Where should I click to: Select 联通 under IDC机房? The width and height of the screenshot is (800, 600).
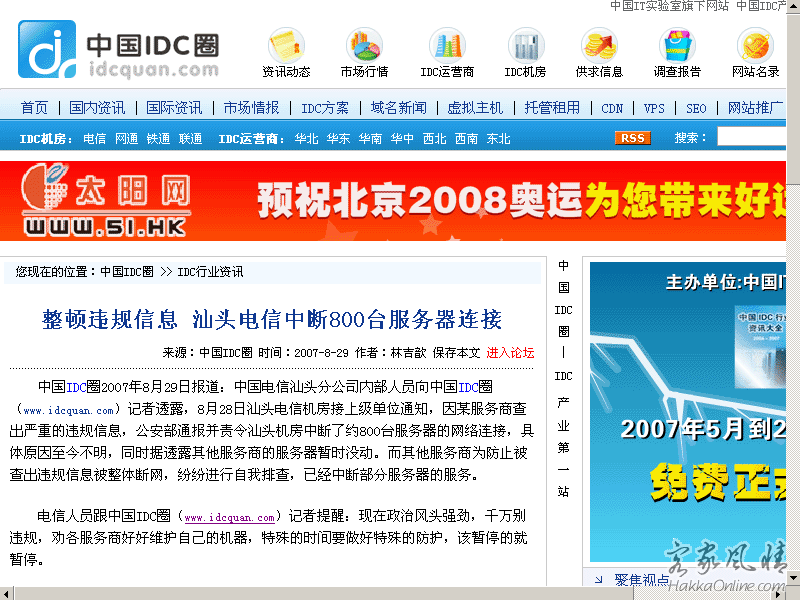pyautogui.click(x=190, y=139)
